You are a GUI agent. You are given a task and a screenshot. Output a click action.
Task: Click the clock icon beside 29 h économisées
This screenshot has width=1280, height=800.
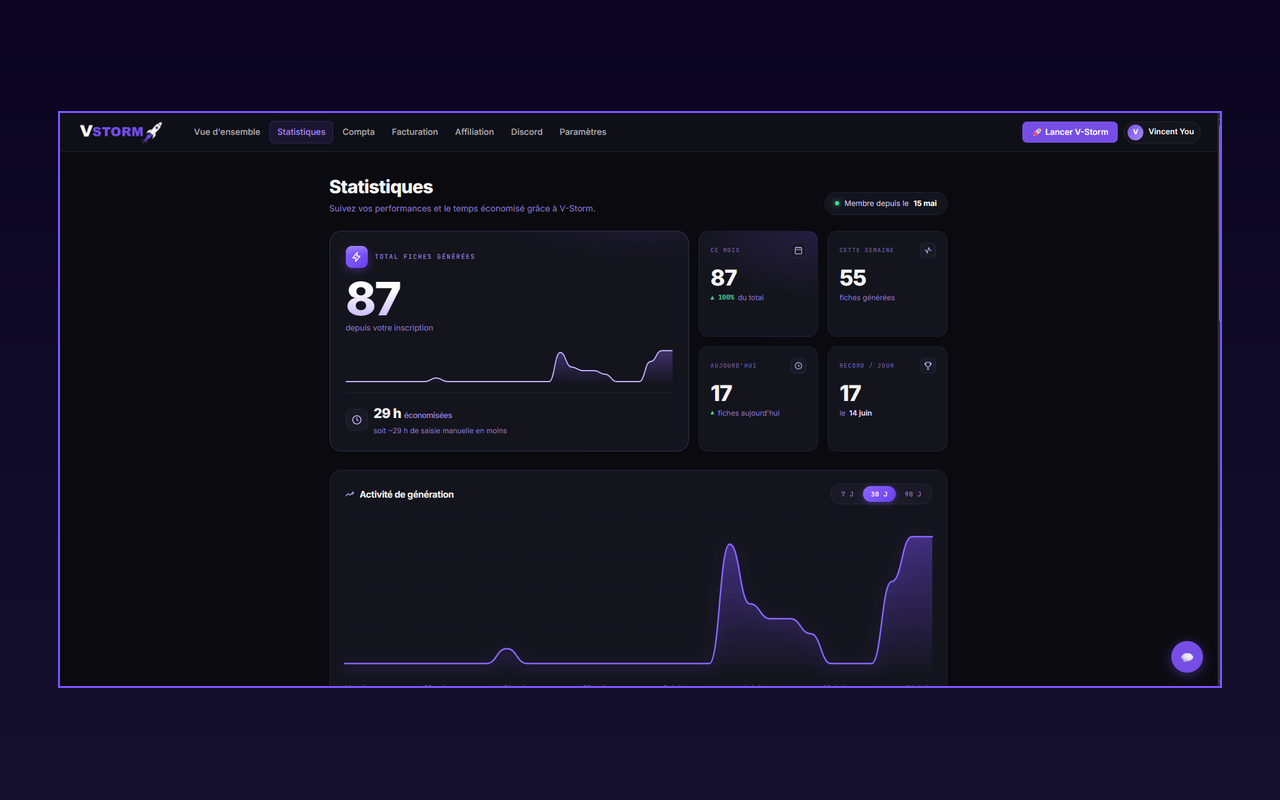[x=357, y=420]
